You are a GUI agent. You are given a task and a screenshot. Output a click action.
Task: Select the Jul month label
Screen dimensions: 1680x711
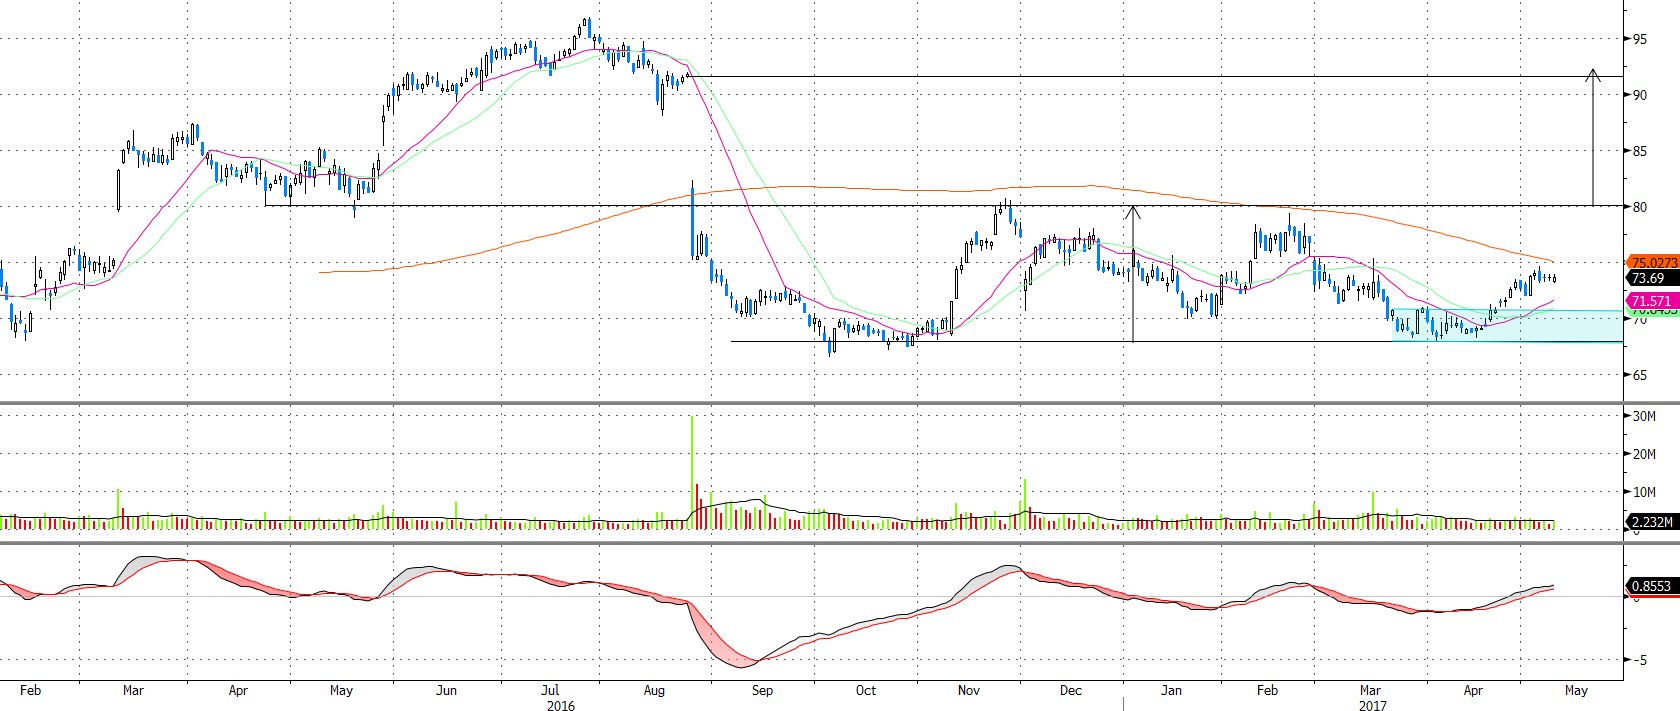pyautogui.click(x=550, y=690)
